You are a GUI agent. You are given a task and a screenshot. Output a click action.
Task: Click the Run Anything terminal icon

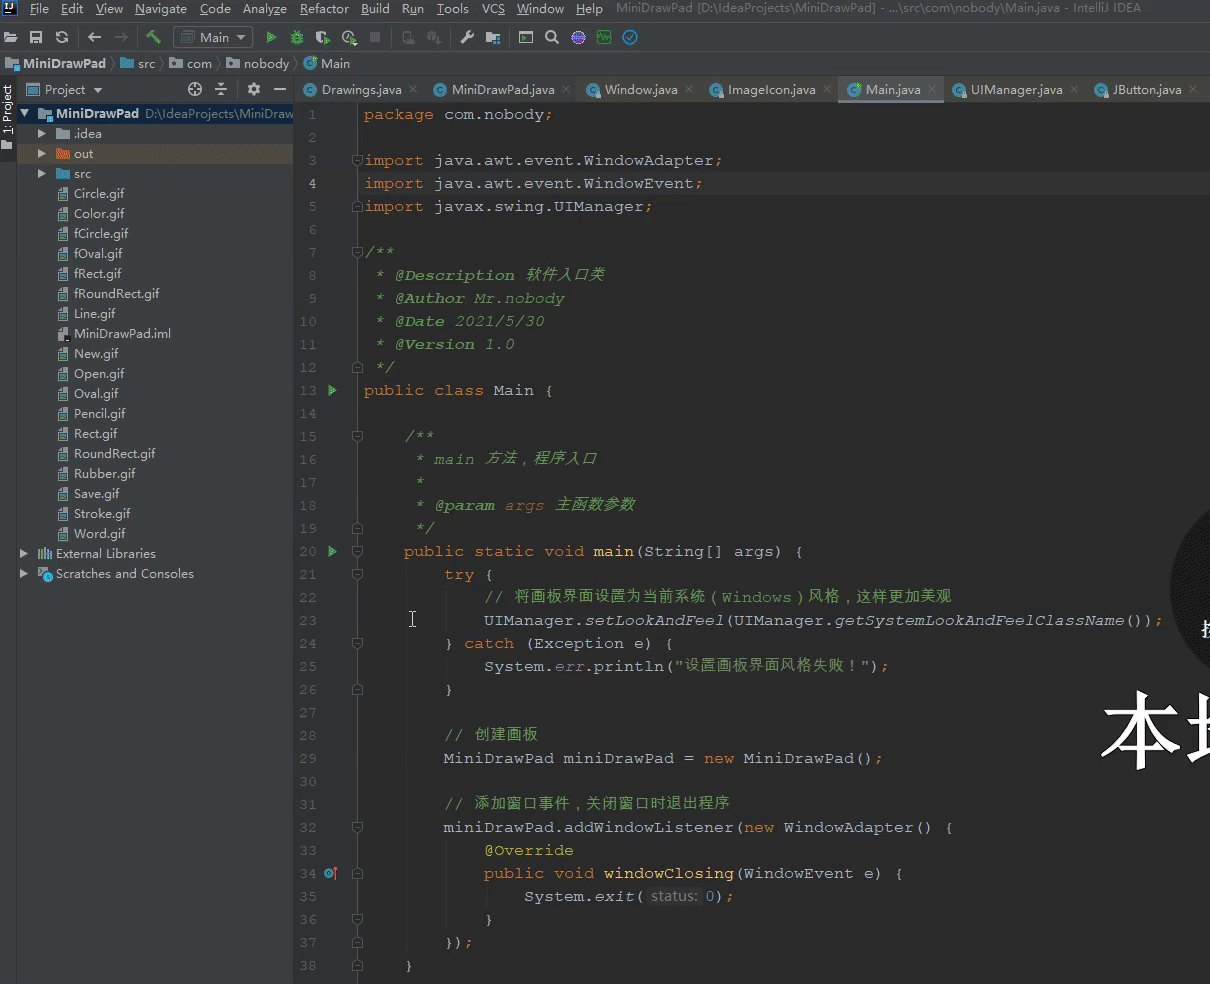(x=526, y=37)
